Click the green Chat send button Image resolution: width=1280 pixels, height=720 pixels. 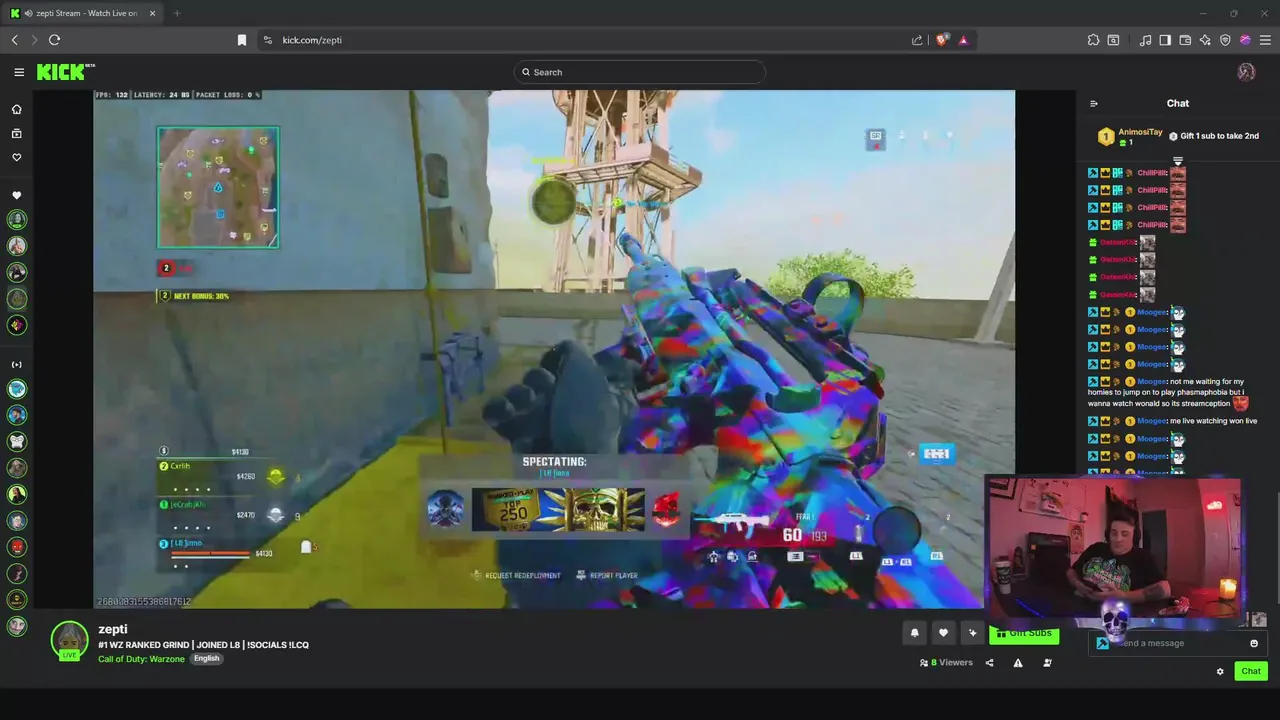[x=1251, y=671]
